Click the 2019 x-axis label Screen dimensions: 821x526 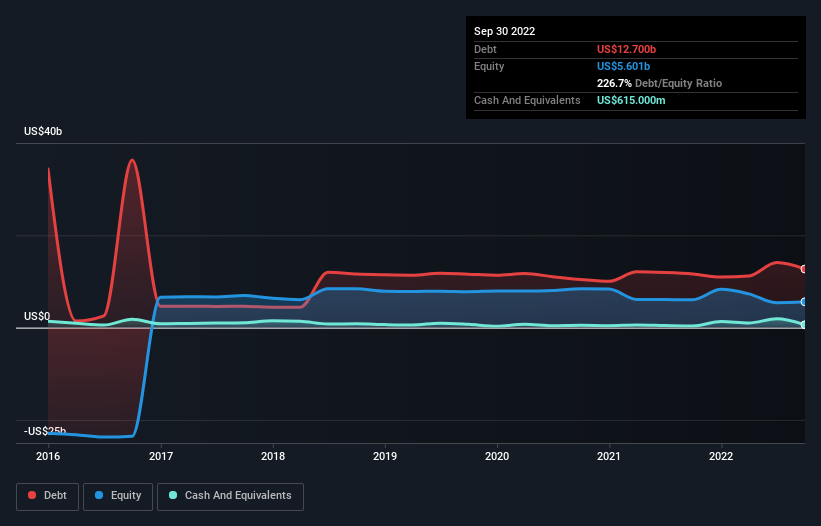coord(385,456)
